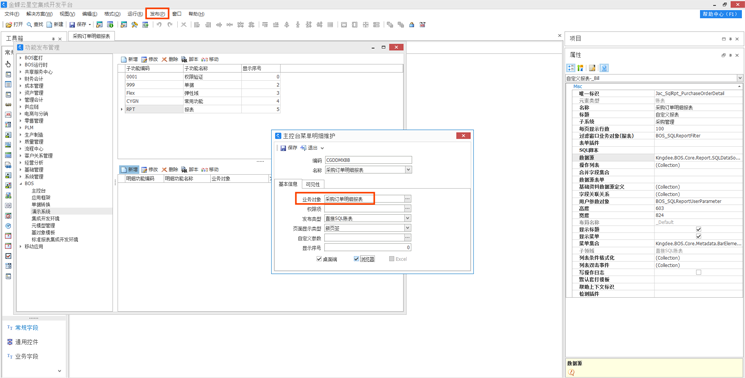Select the 演示系统 tree item

pos(41,211)
